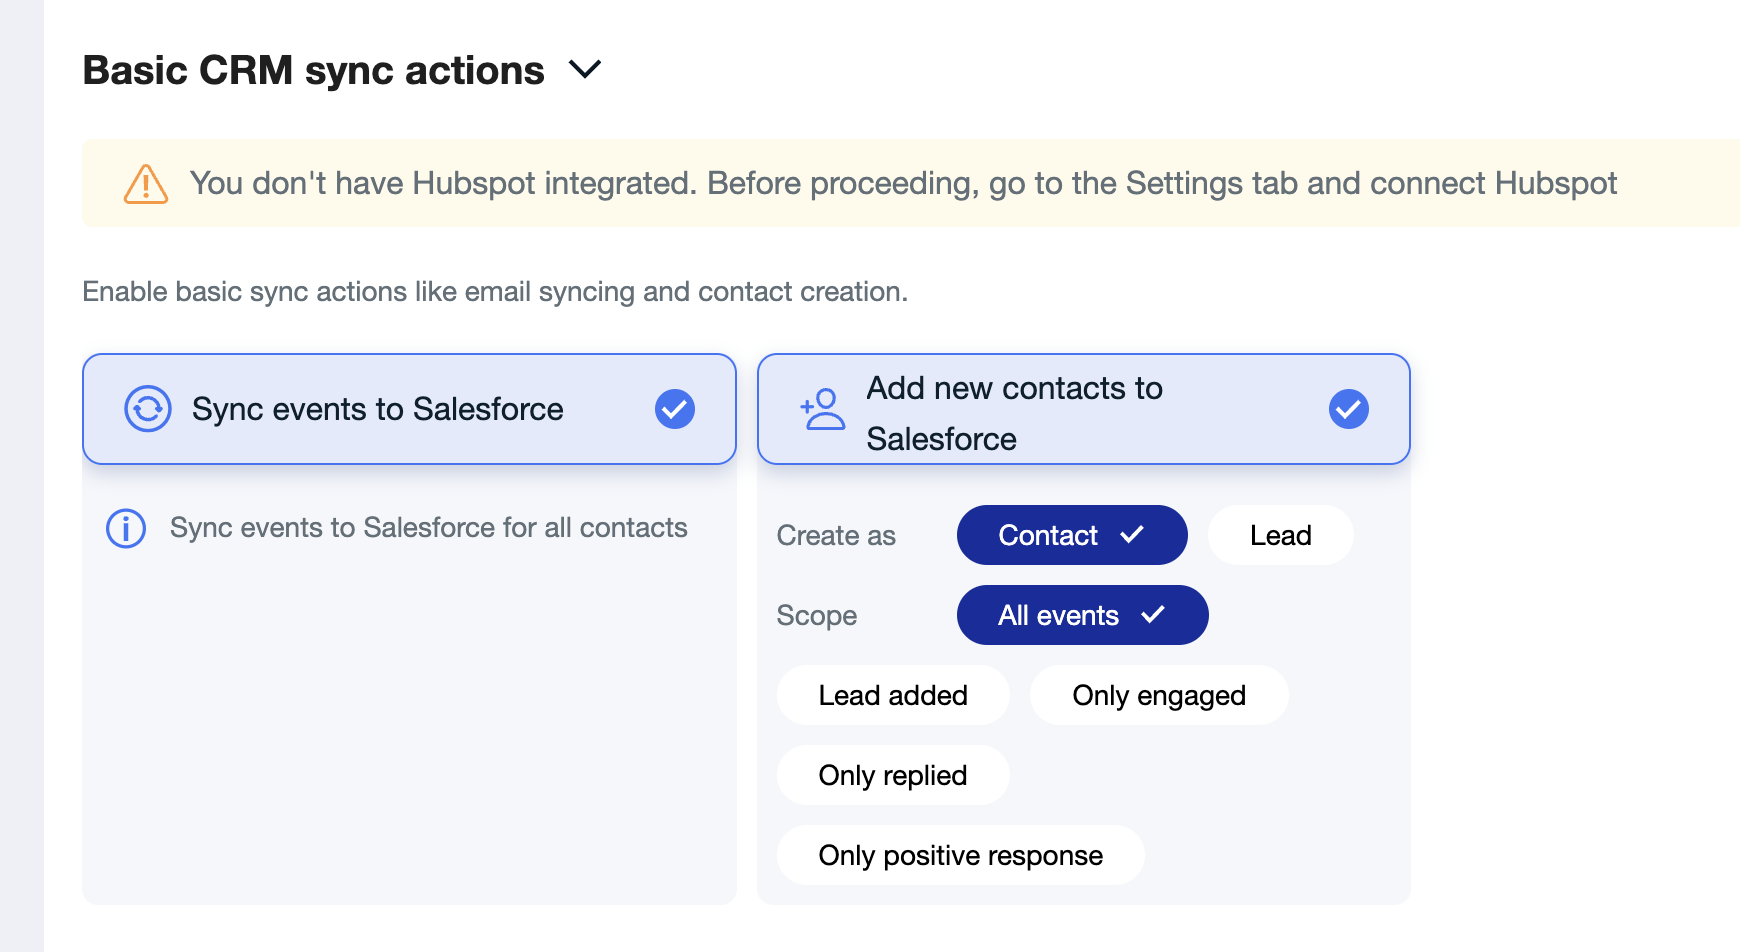Set scope to Lead added

tap(893, 695)
